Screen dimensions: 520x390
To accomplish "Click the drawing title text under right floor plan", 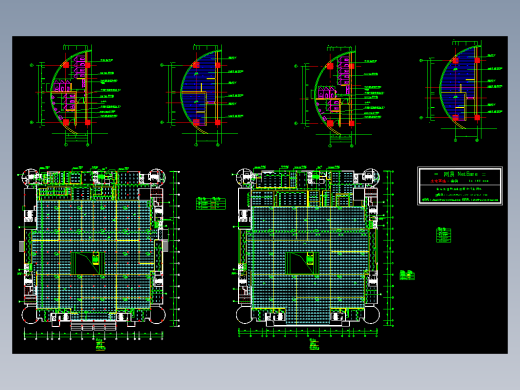I will click(x=314, y=344).
